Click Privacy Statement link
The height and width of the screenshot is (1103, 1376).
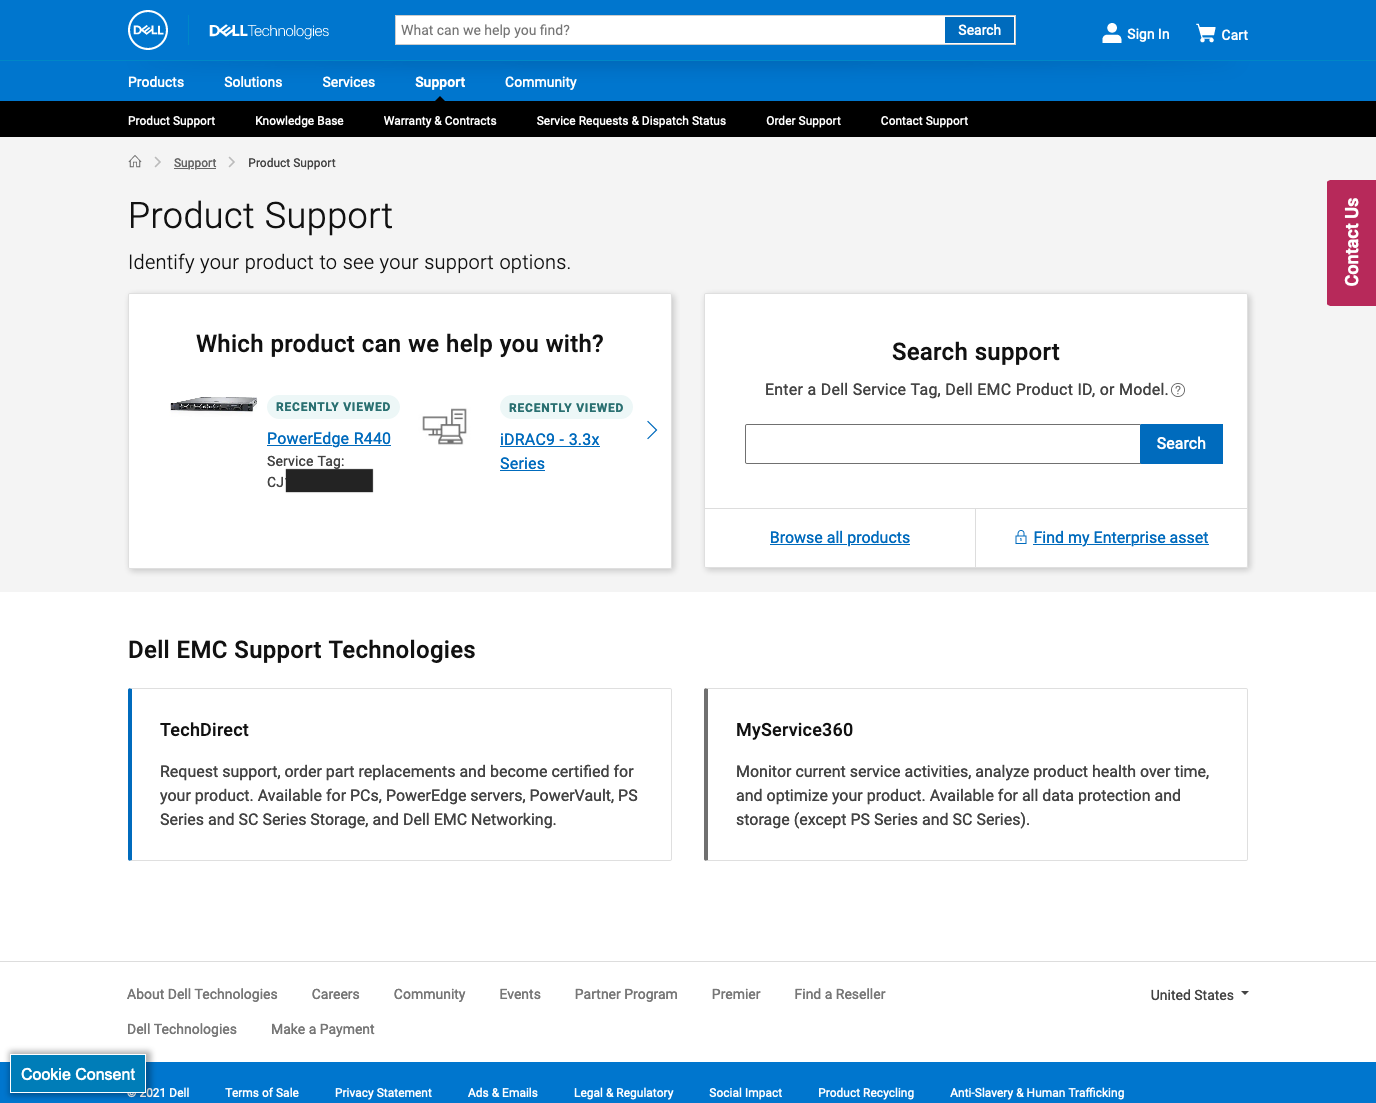pos(383,1093)
